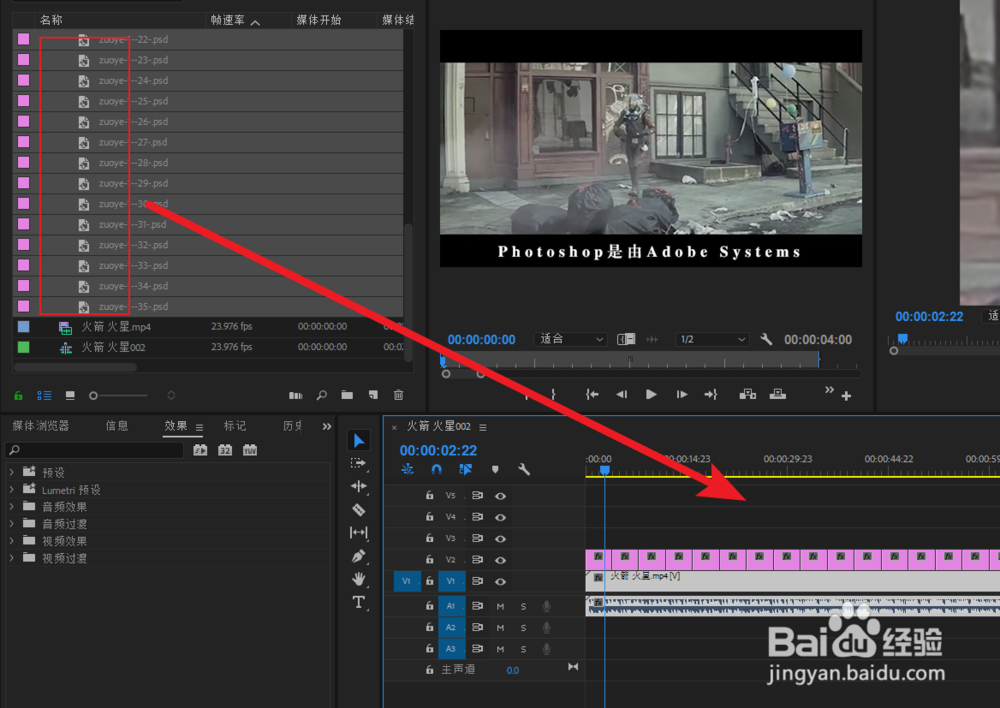1000x708 pixels.
Task: Expand the 预设 effects folder
Action: click(11, 472)
